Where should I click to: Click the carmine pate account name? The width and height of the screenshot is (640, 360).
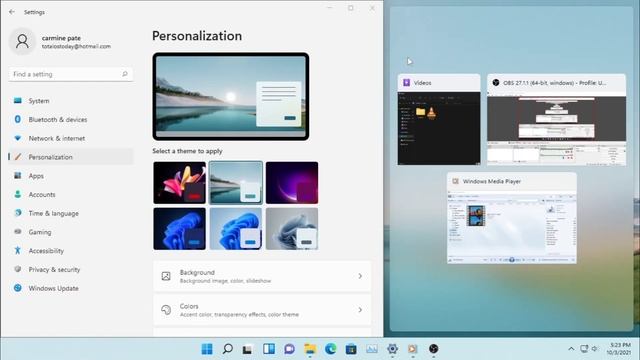[61, 38]
